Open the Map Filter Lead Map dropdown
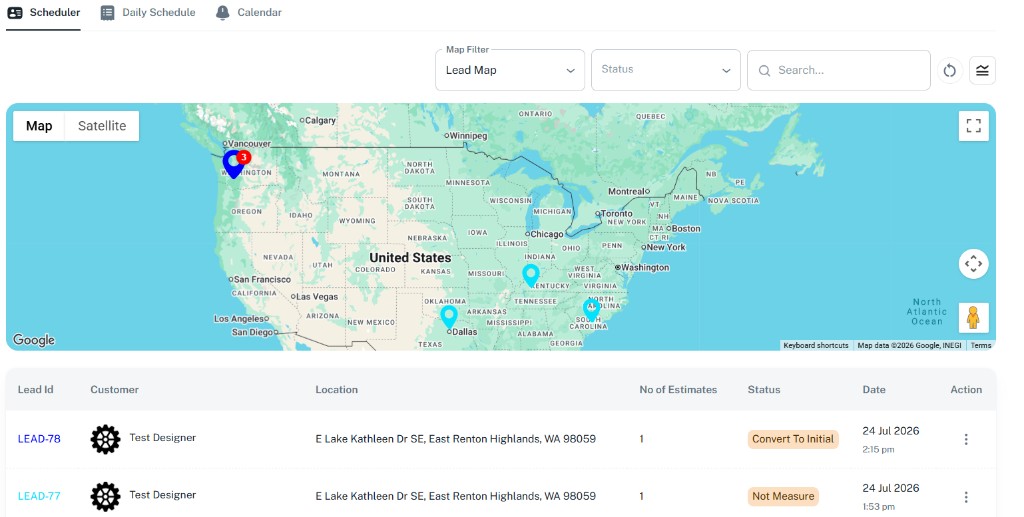Viewport: 1024px width, 517px height. [x=510, y=70]
